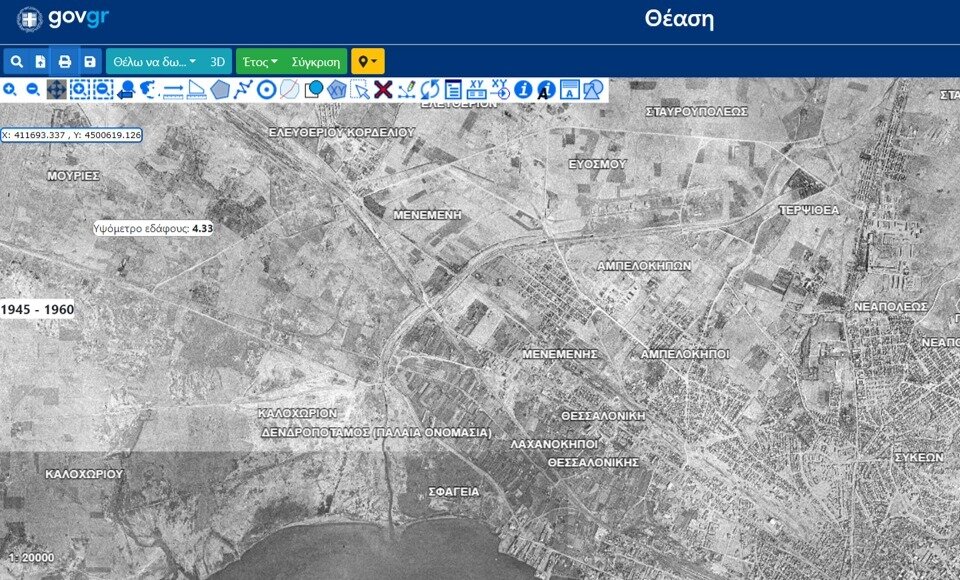This screenshot has width=960, height=580.
Task: Click the info with letter A tool
Action: point(546,89)
